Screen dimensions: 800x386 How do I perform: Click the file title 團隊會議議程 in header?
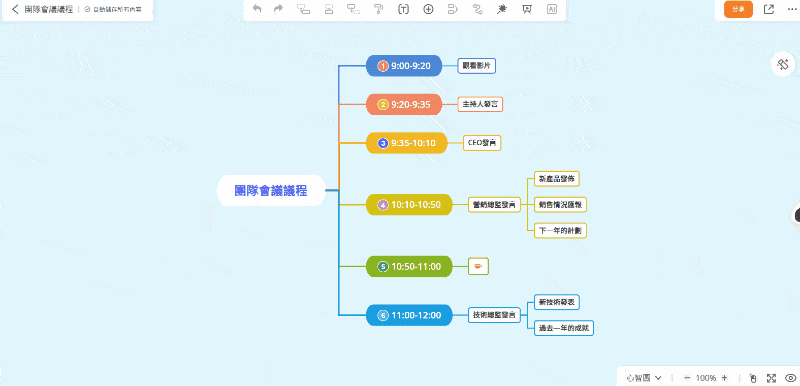[49, 9]
